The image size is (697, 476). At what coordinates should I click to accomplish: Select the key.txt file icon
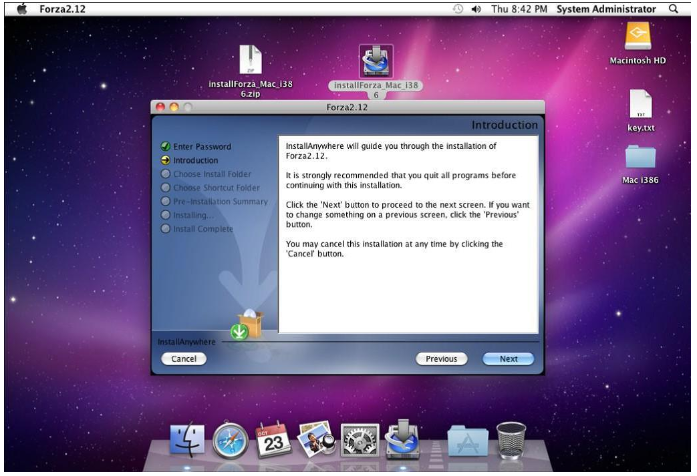(x=641, y=104)
